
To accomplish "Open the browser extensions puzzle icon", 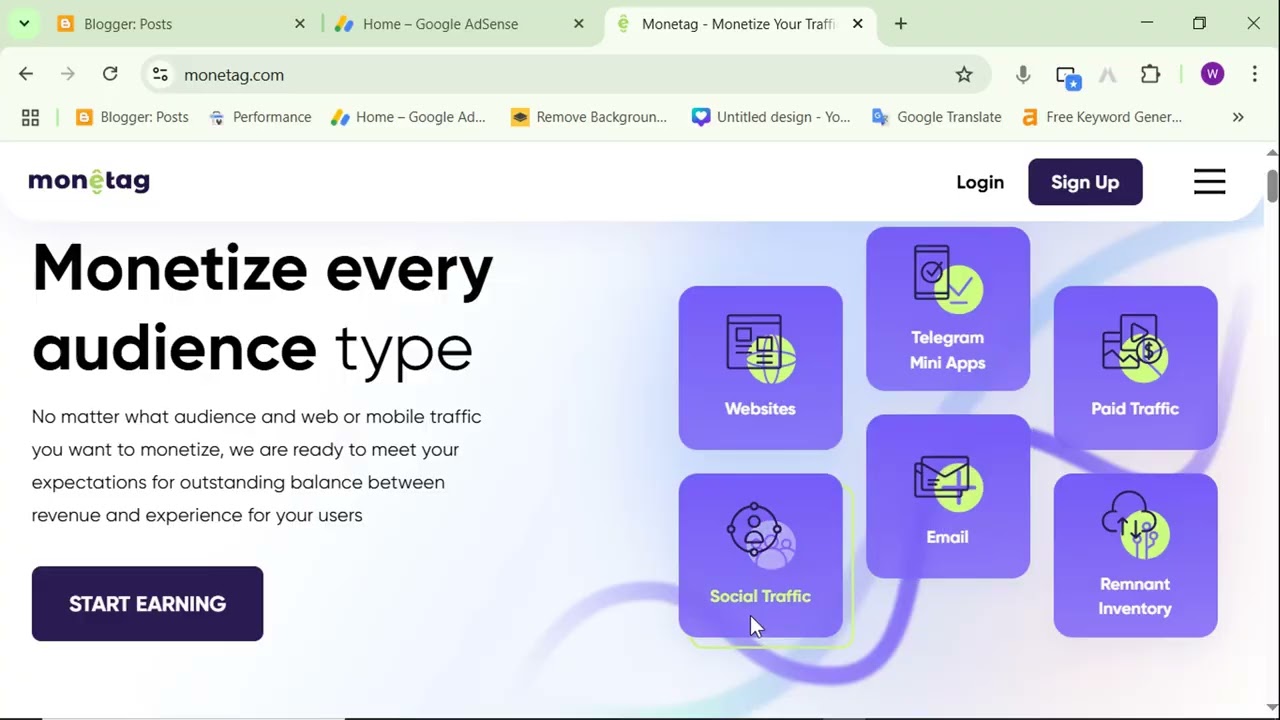I will click(x=1150, y=75).
